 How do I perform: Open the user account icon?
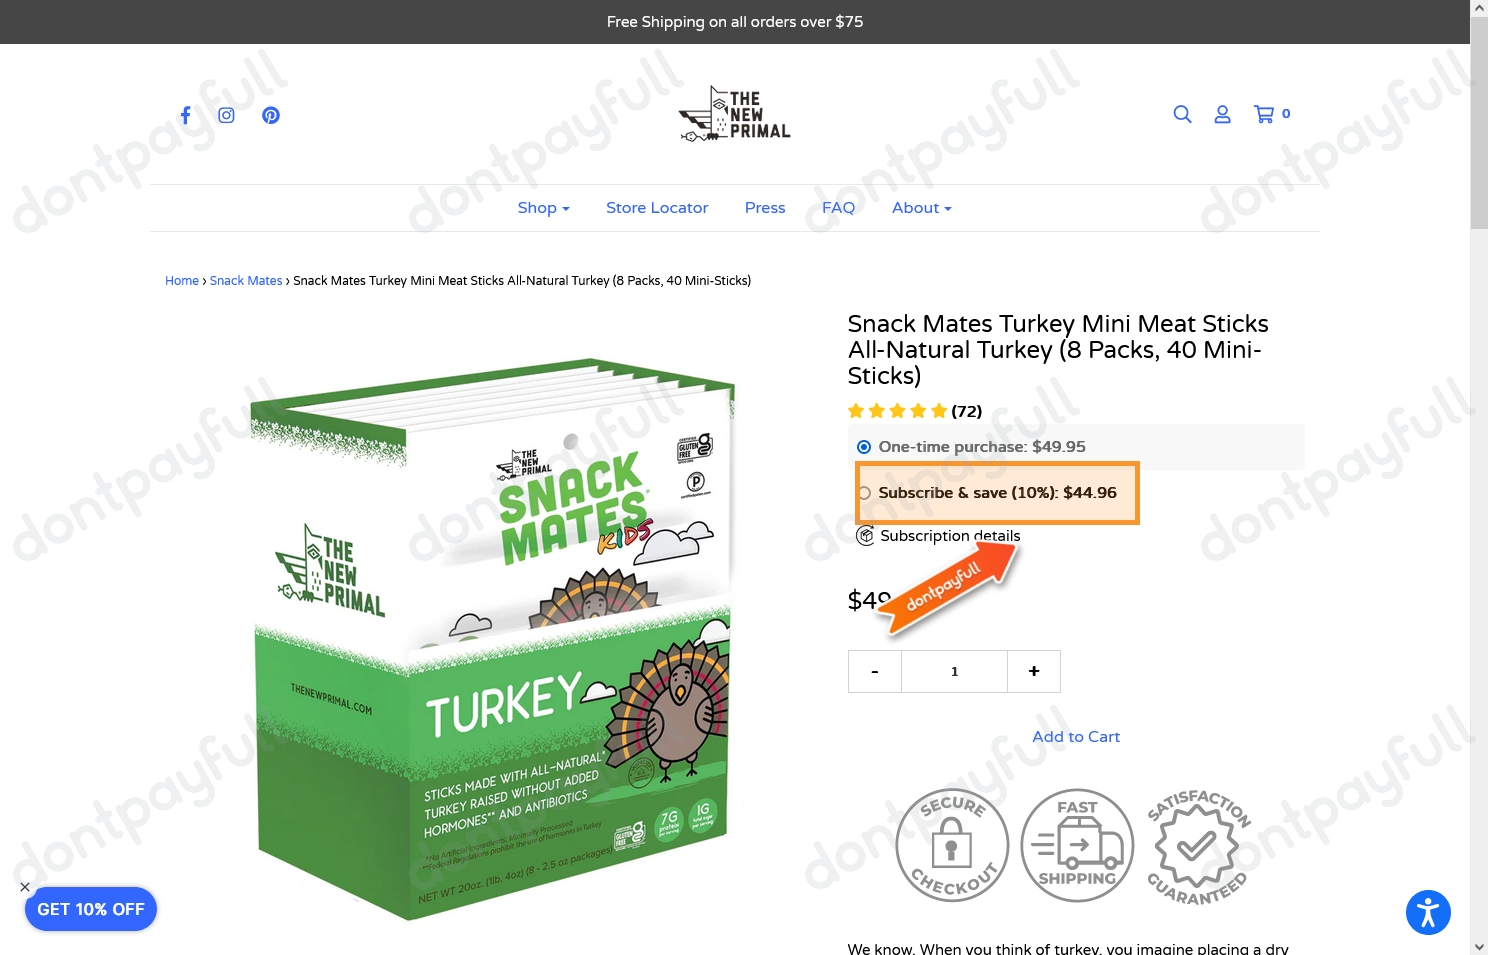point(1222,114)
